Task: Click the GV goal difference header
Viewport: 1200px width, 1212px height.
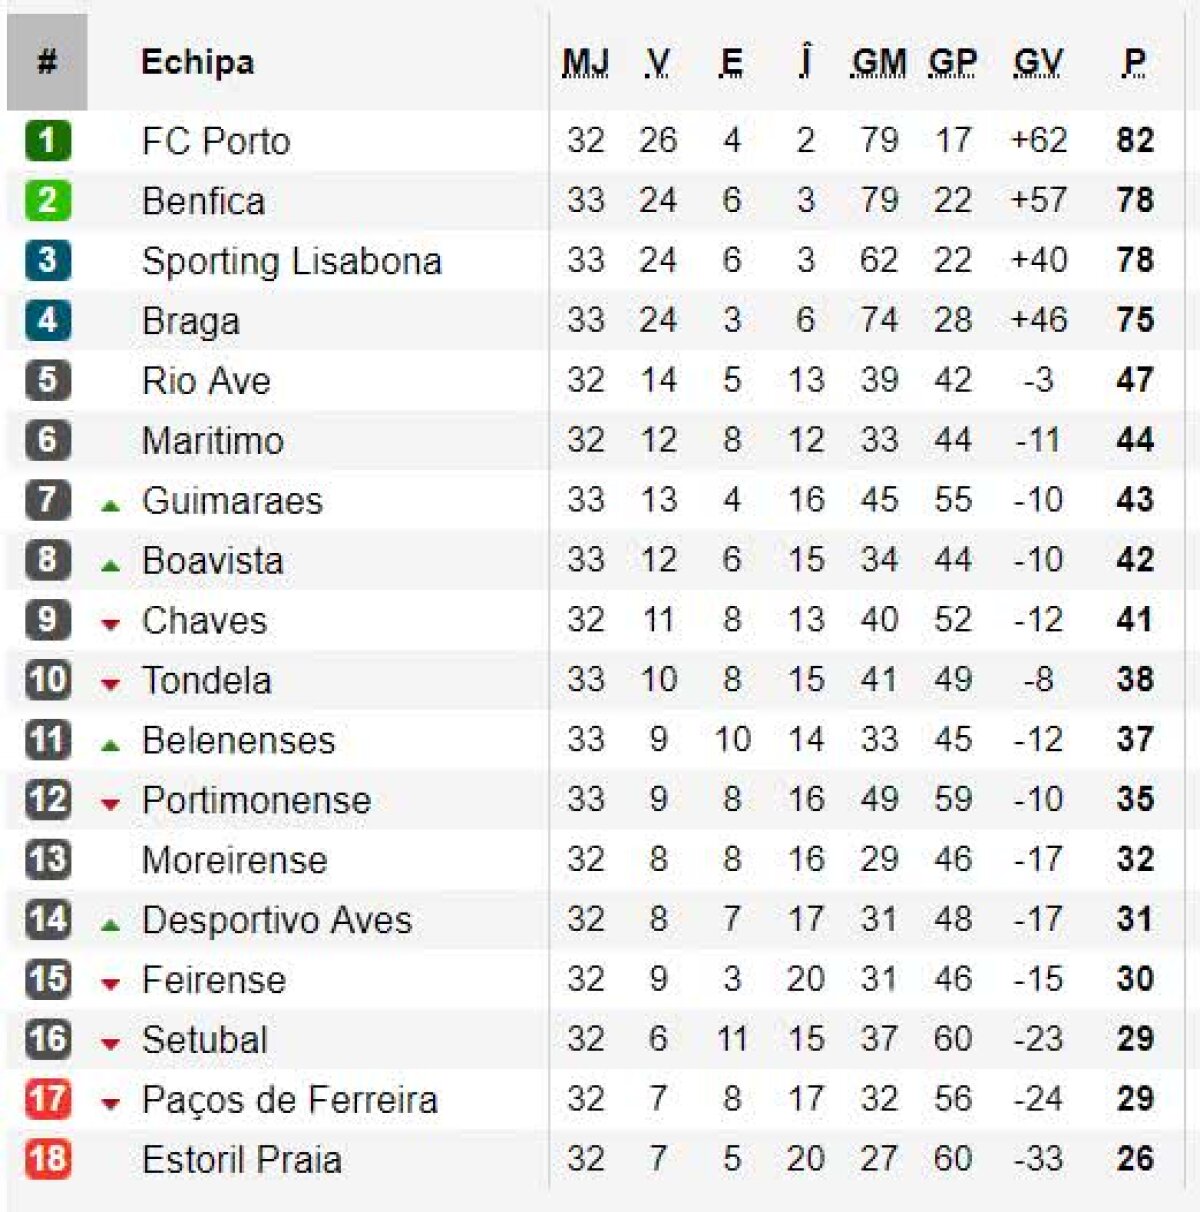Action: (x=1037, y=63)
